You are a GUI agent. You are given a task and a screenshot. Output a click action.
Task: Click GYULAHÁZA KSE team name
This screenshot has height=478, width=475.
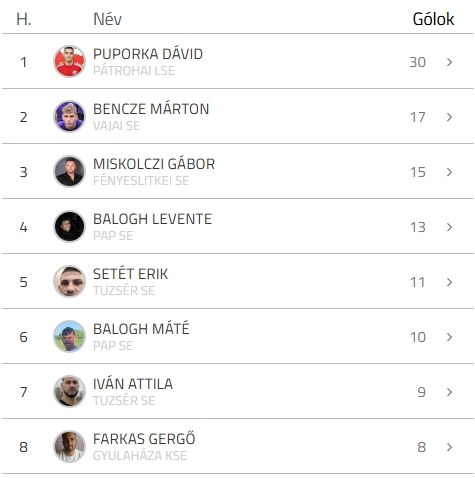[140, 456]
